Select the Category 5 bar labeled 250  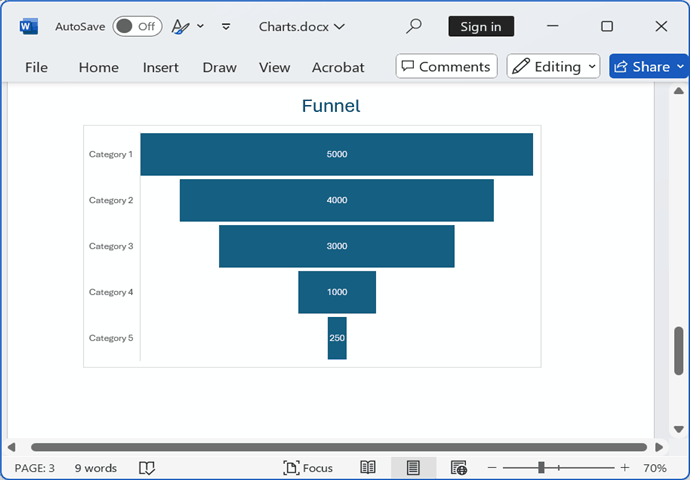point(337,338)
